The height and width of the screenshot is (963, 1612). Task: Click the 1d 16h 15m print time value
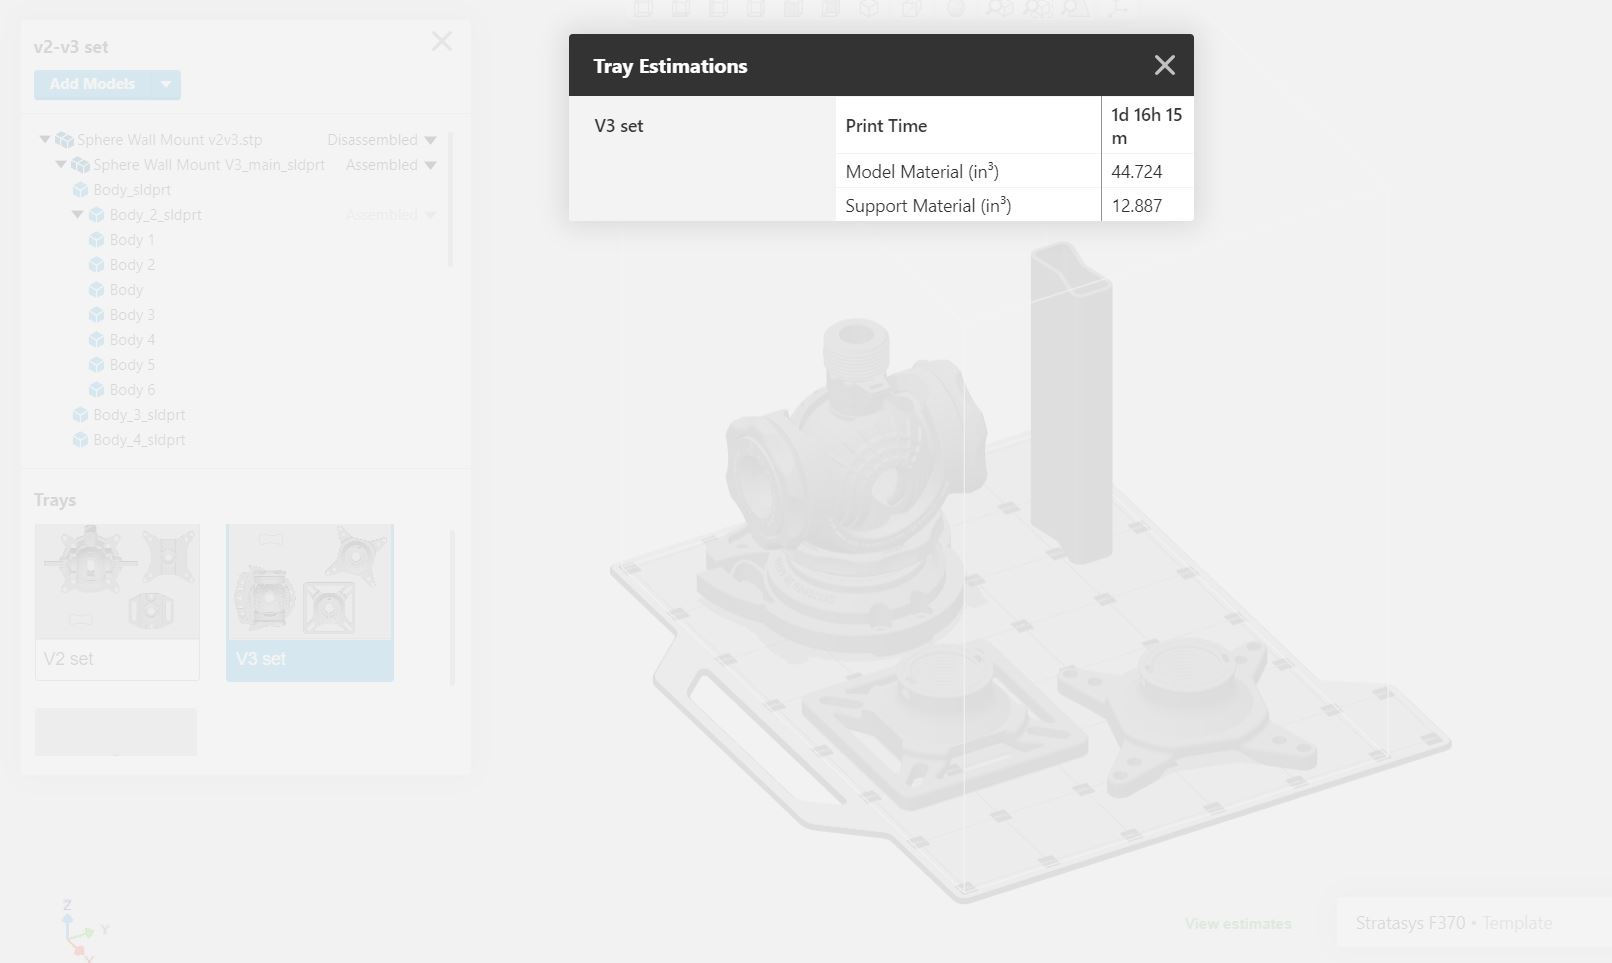coord(1147,126)
